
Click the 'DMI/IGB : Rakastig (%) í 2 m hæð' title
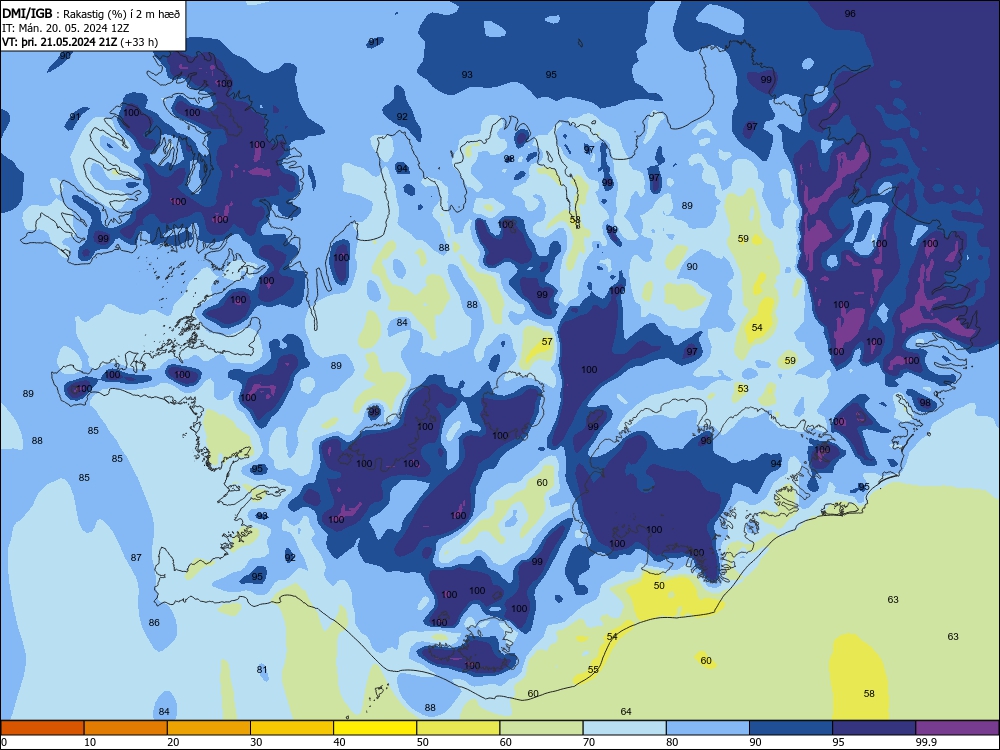click(91, 14)
